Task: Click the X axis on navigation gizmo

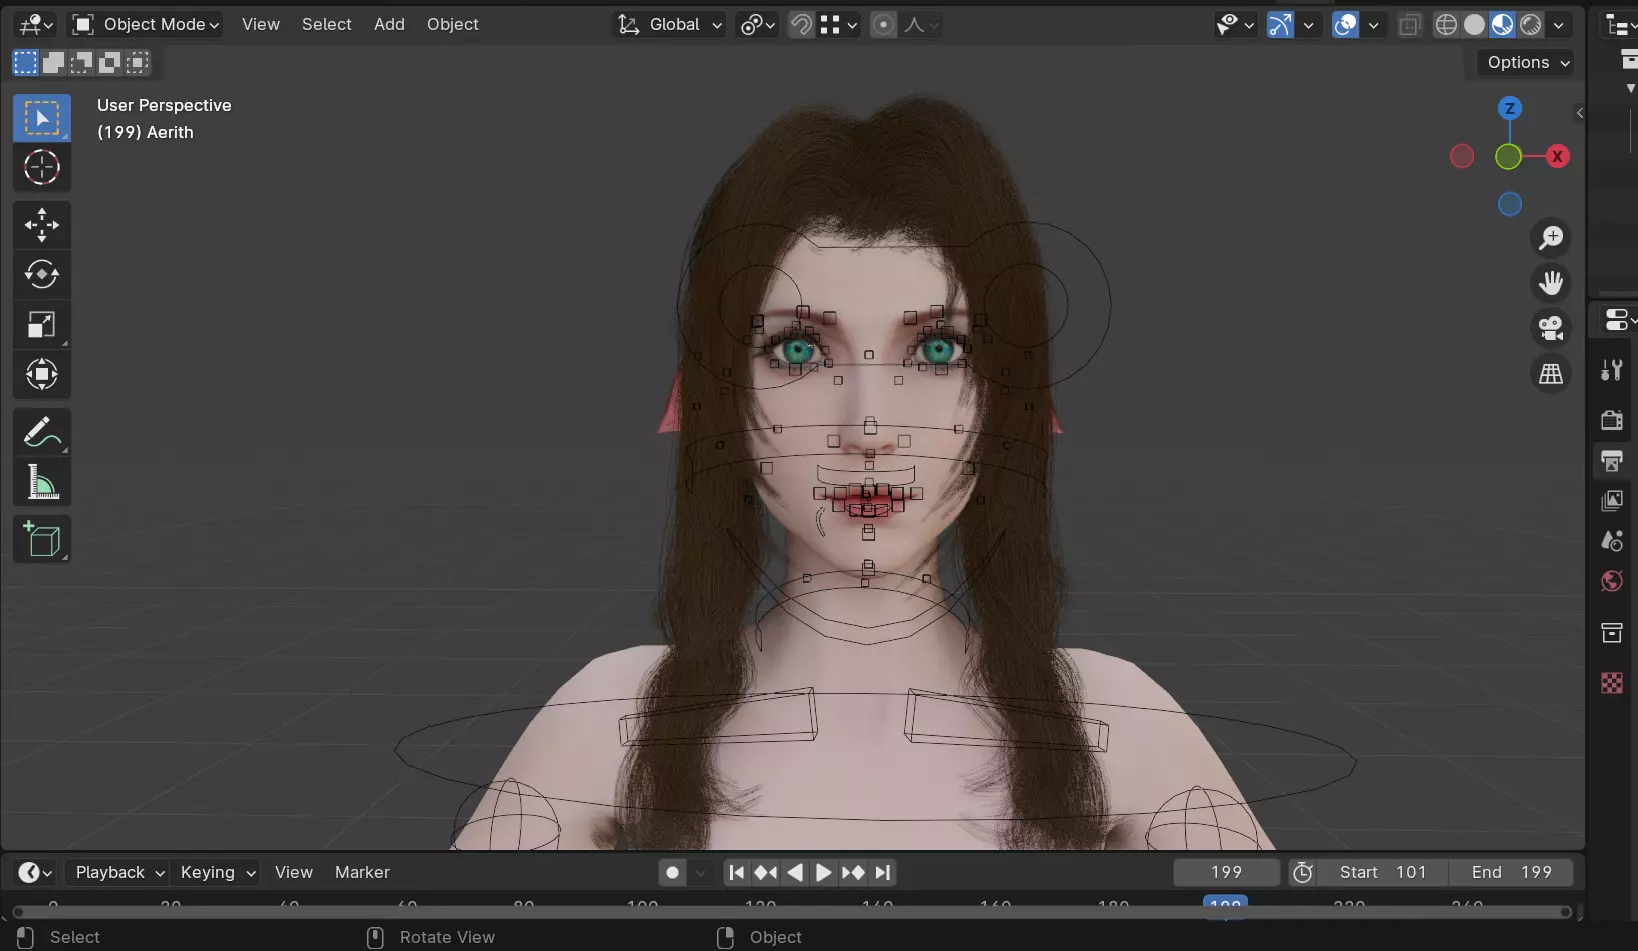Action: click(x=1557, y=156)
